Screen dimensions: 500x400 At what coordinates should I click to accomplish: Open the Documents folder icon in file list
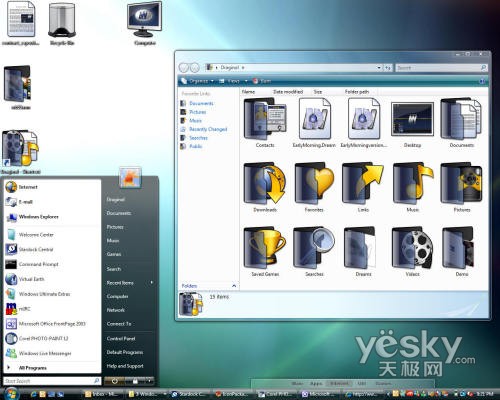(461, 119)
